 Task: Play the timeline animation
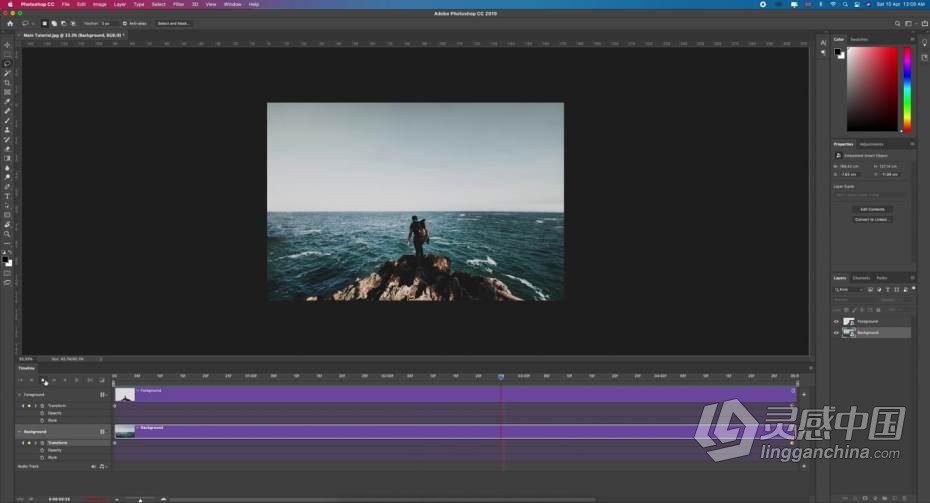click(43, 380)
